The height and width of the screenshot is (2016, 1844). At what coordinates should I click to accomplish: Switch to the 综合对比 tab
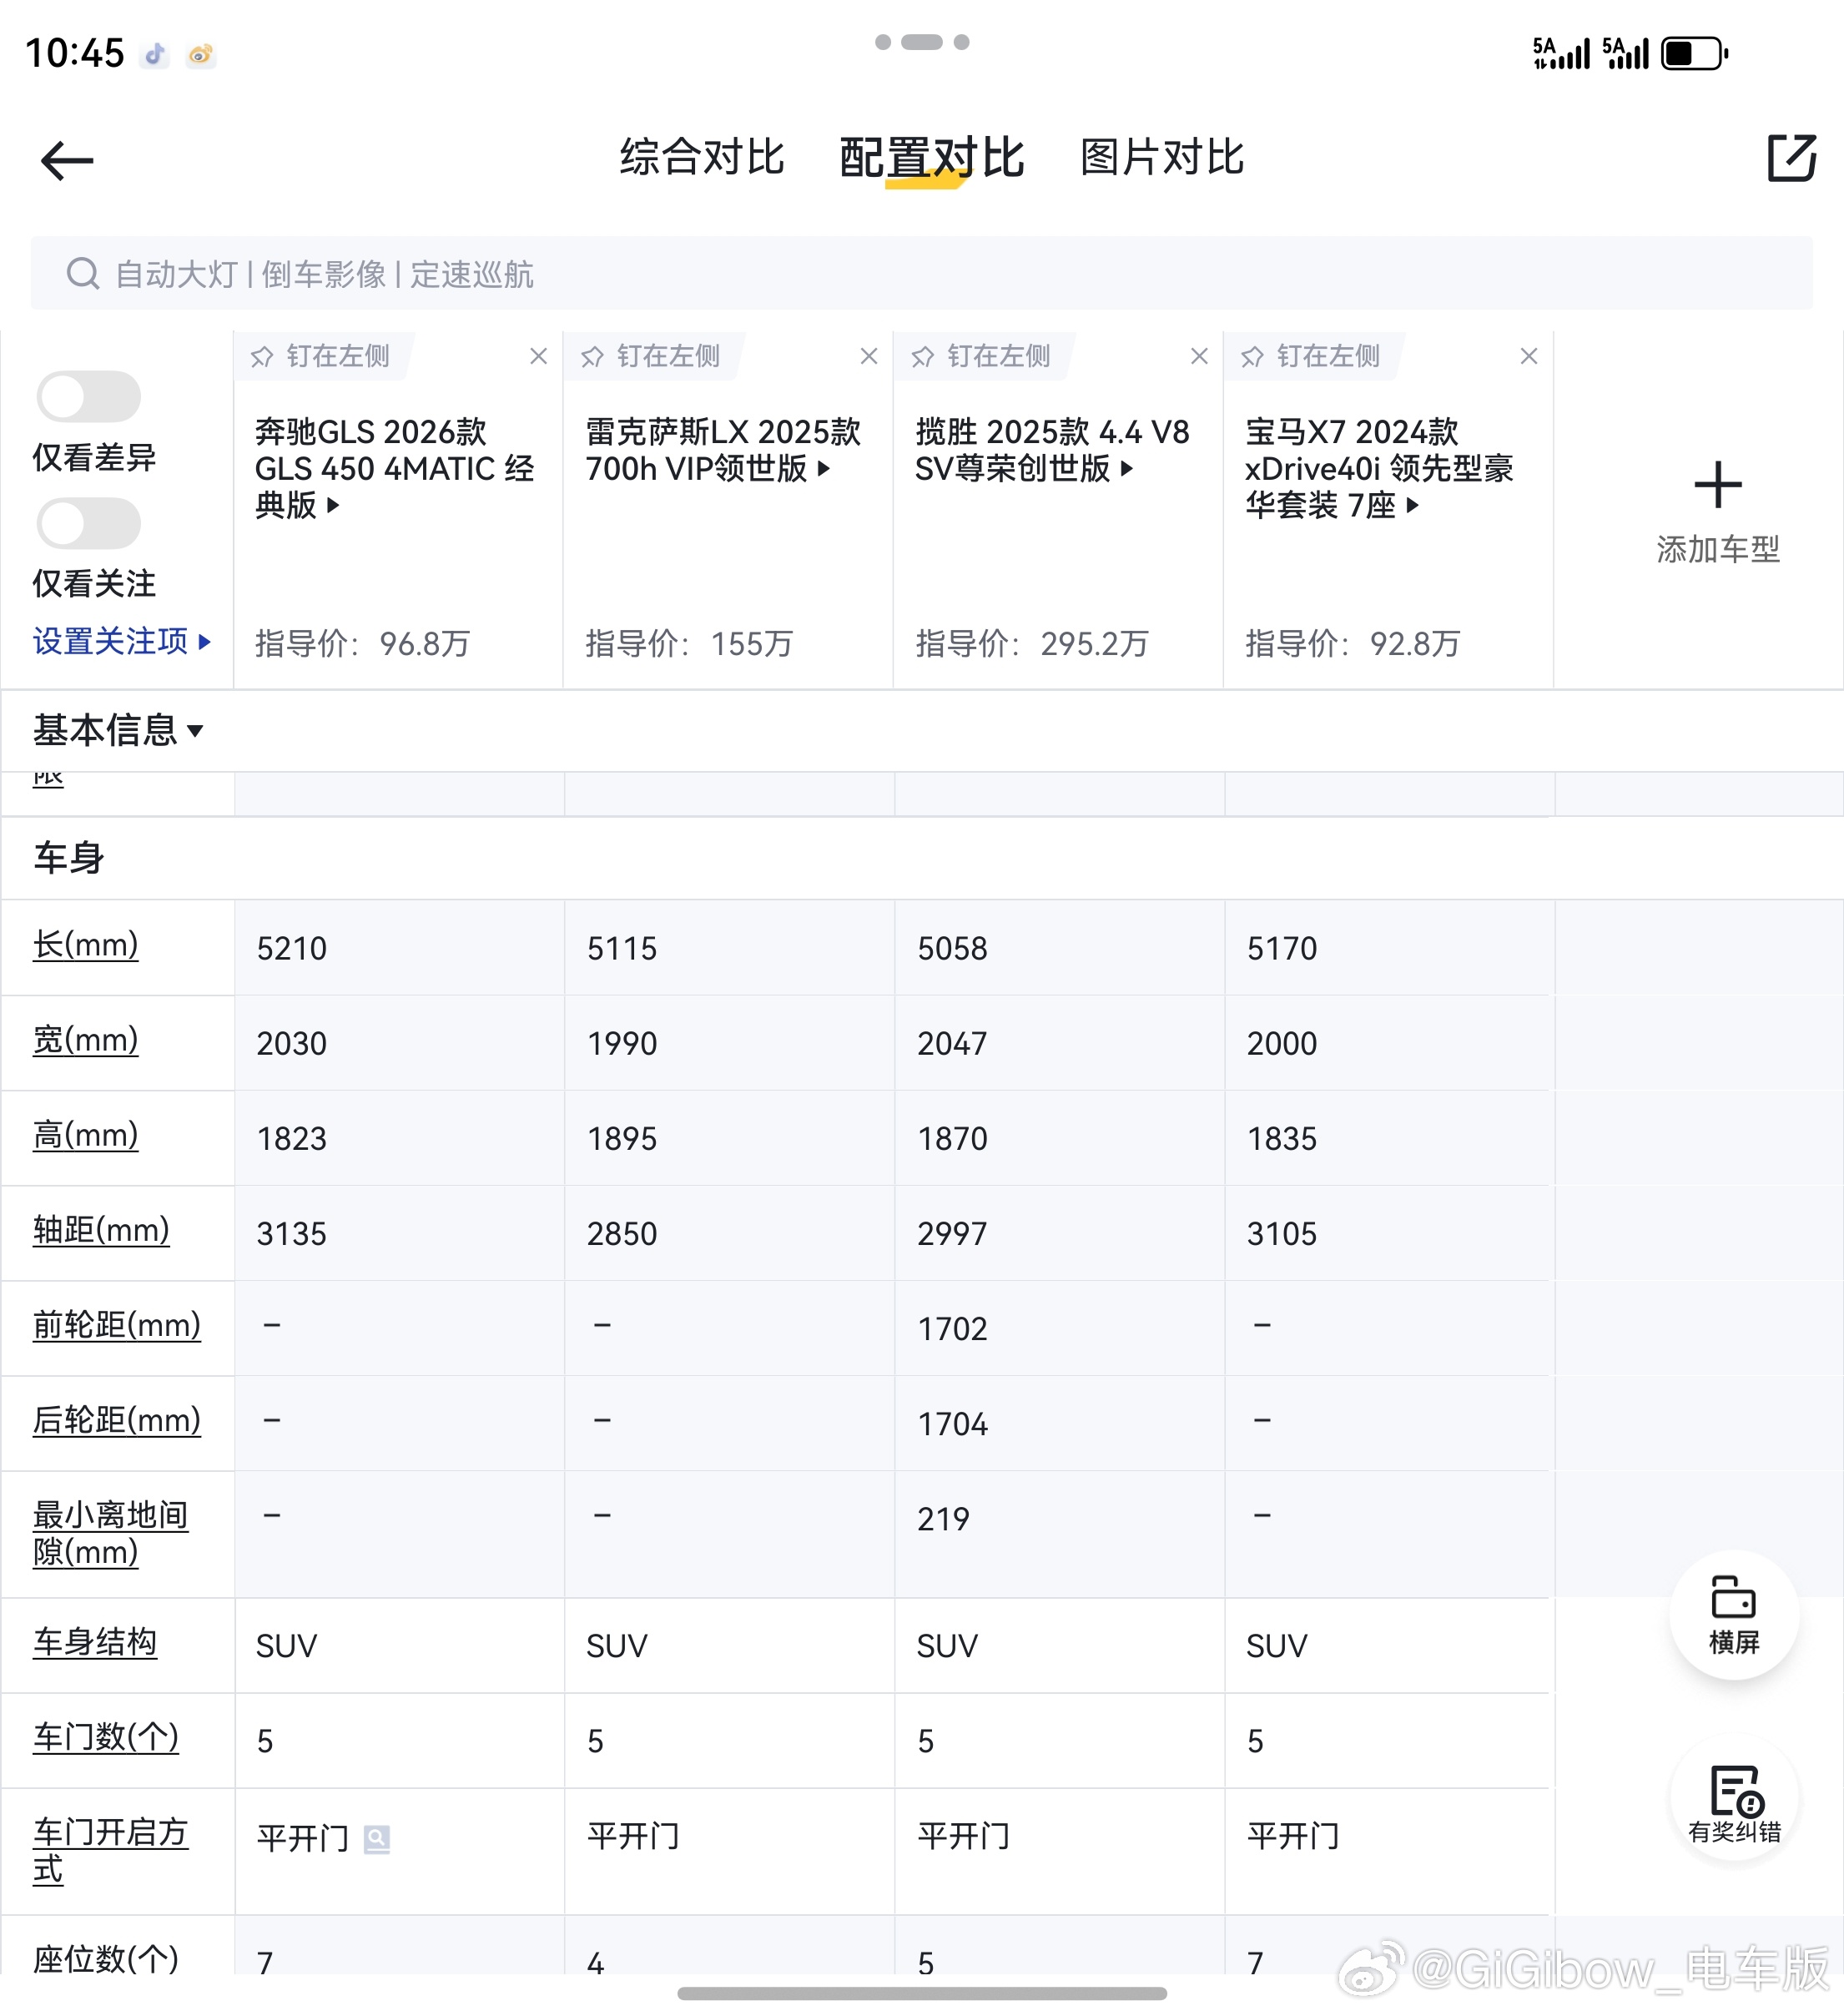[701, 158]
